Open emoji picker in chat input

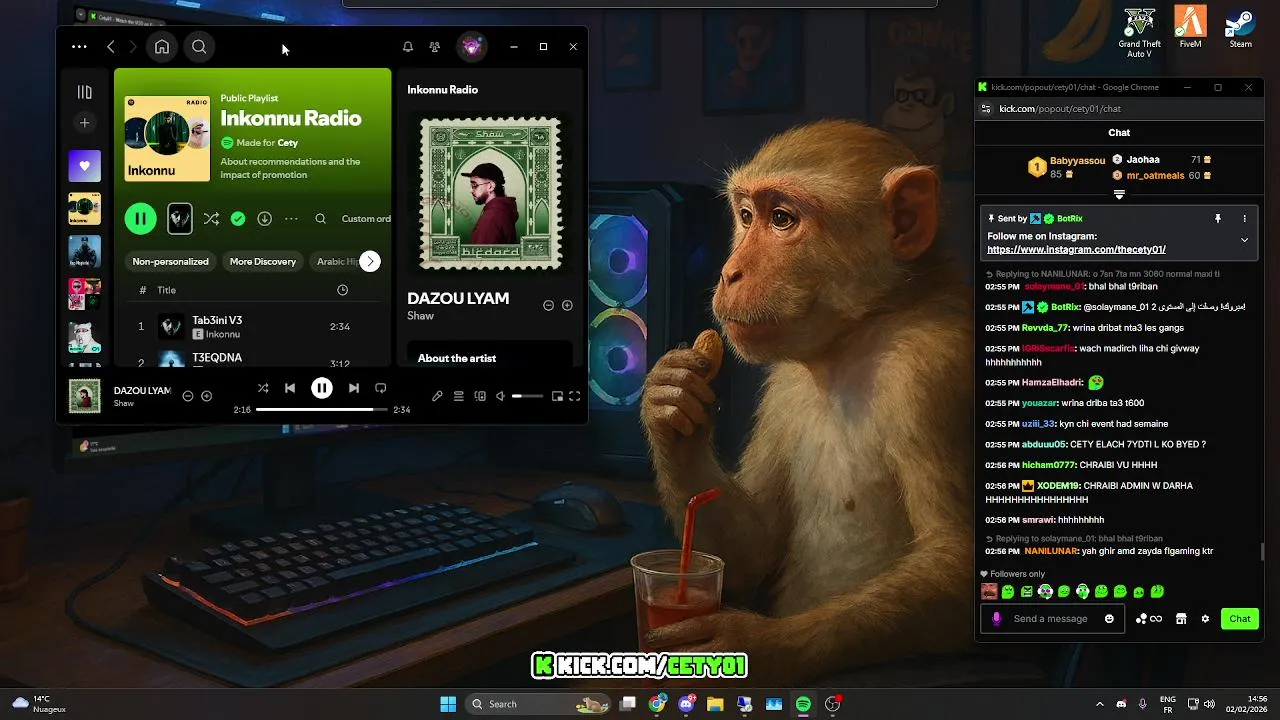tap(1109, 619)
